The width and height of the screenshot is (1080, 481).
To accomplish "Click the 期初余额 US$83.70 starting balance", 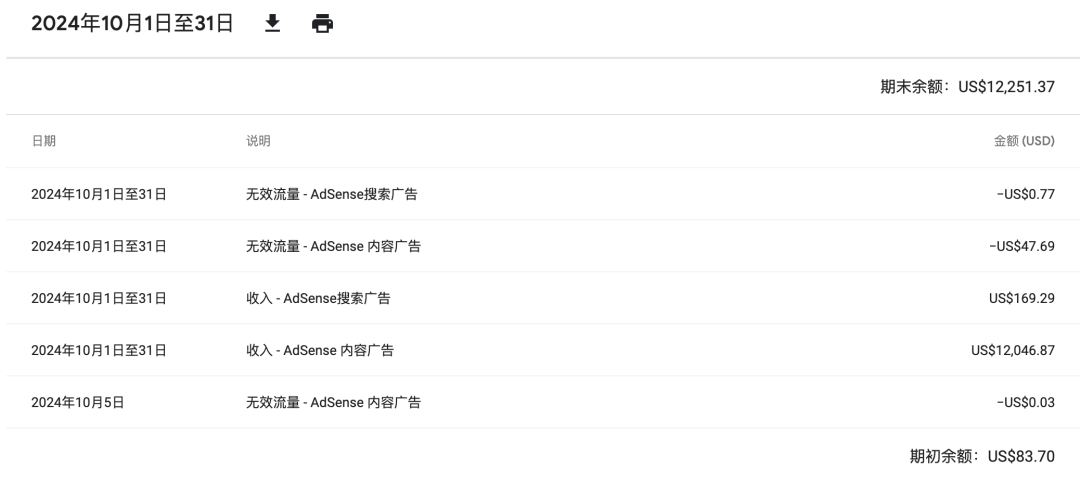I will click(x=982, y=456).
